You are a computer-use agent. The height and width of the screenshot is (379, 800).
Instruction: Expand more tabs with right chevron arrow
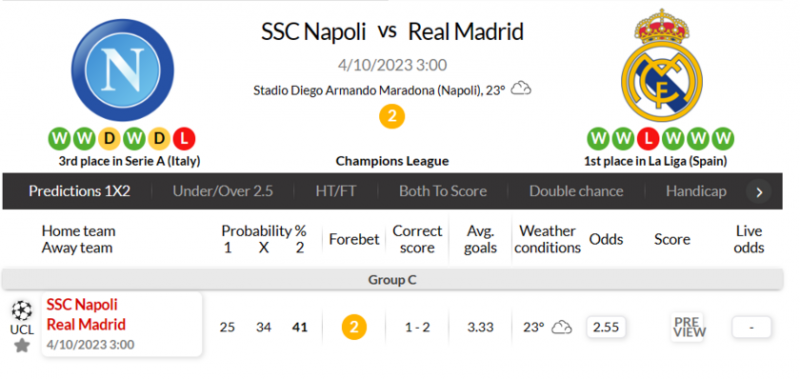(x=759, y=192)
